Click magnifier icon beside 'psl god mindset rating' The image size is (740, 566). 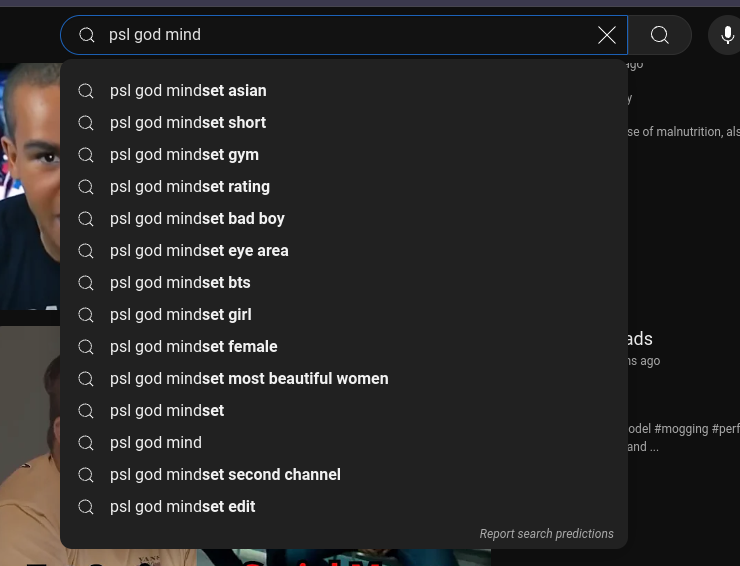pos(86,187)
